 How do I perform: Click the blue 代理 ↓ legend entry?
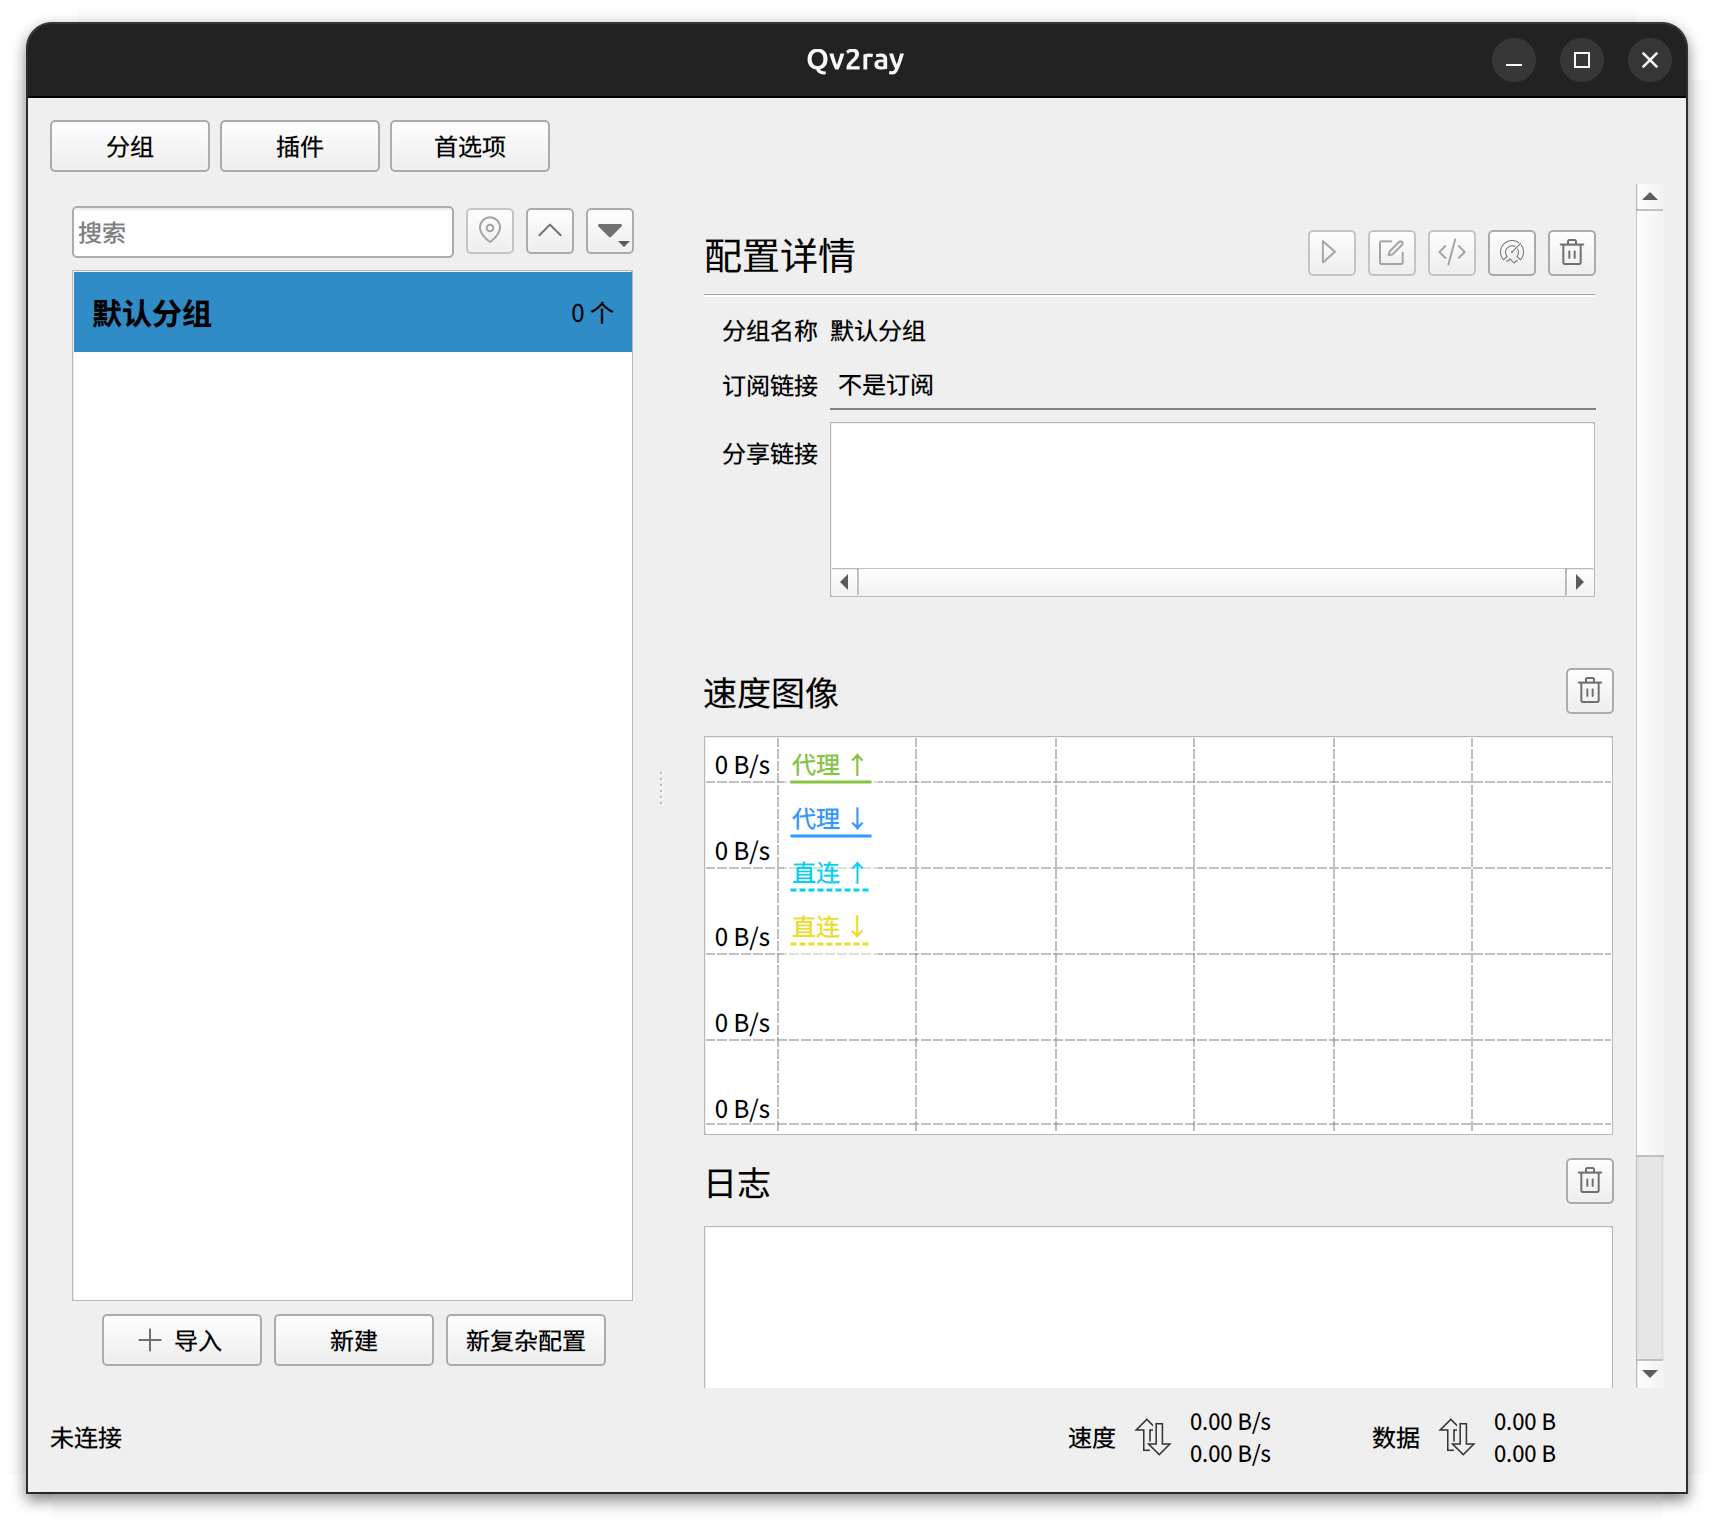coord(829,820)
